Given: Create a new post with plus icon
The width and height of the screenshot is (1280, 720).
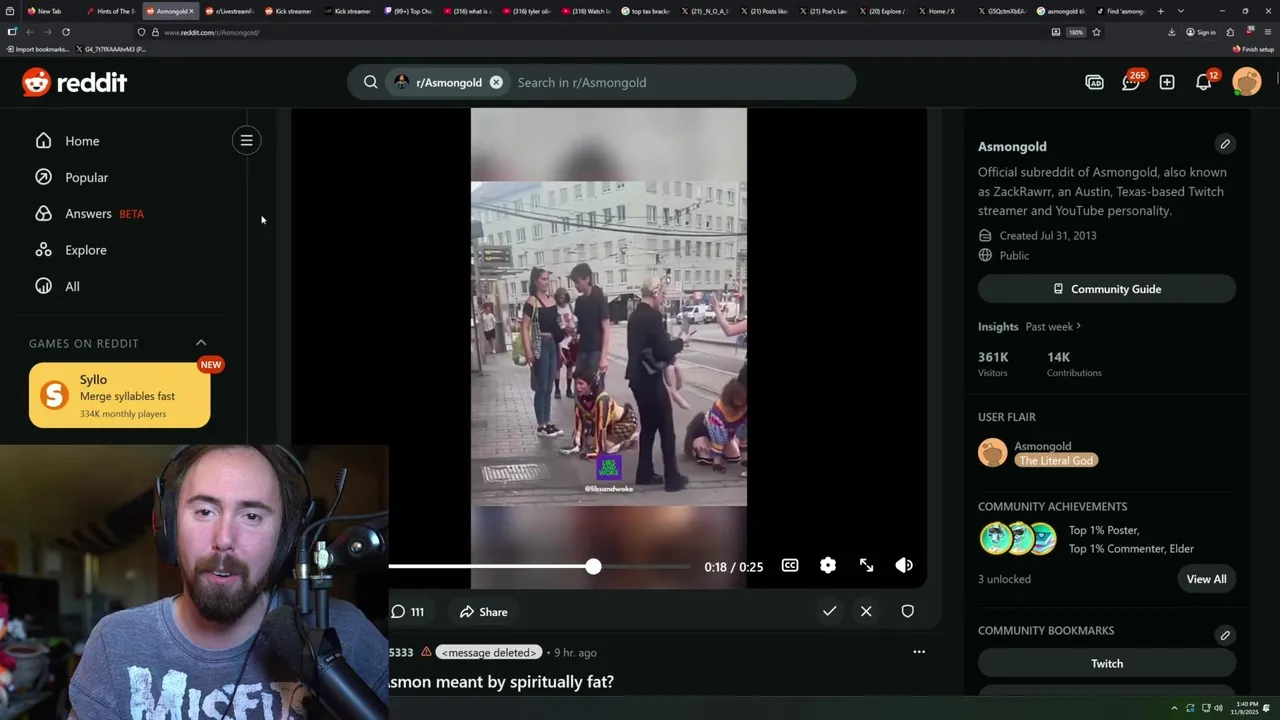Looking at the screenshot, I should [1167, 82].
